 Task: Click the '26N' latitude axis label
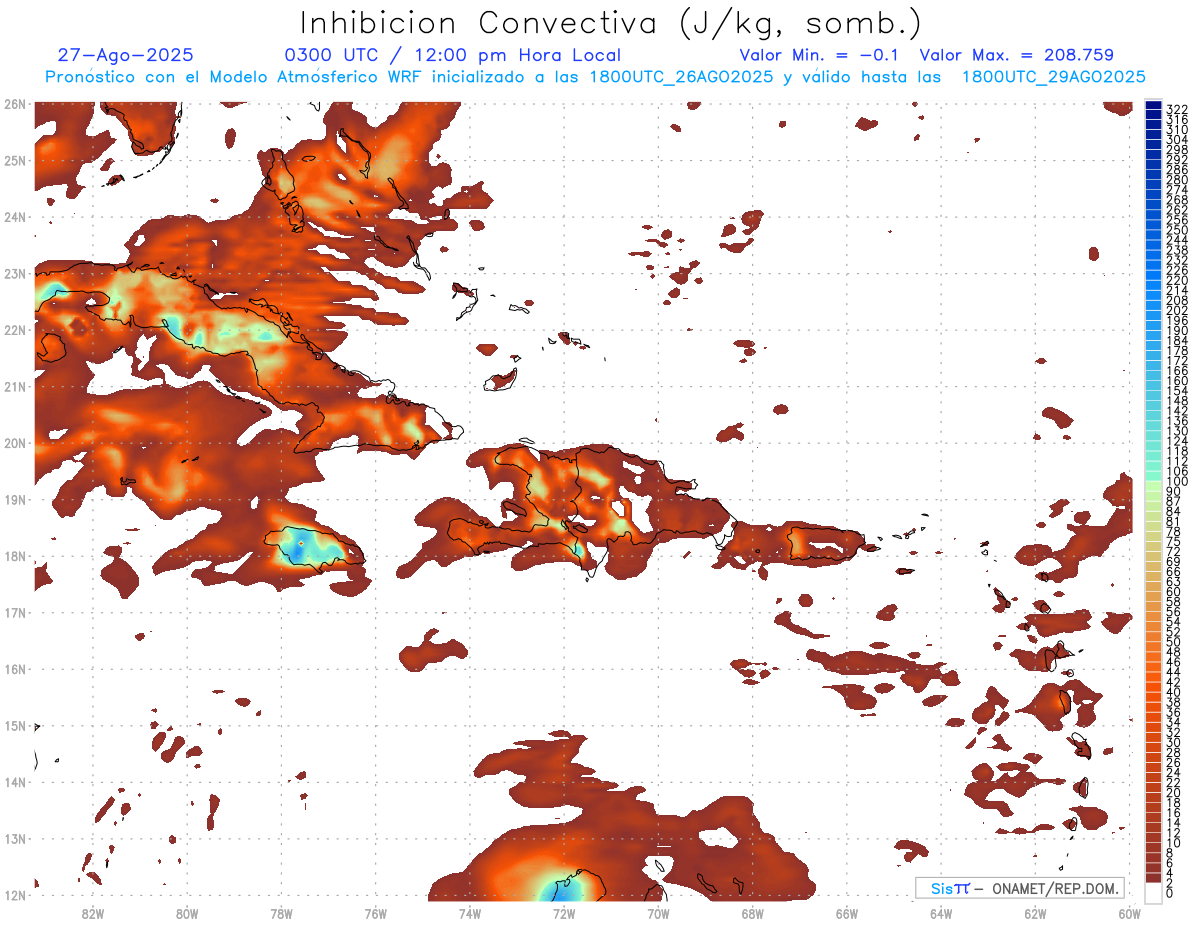pos(14,103)
